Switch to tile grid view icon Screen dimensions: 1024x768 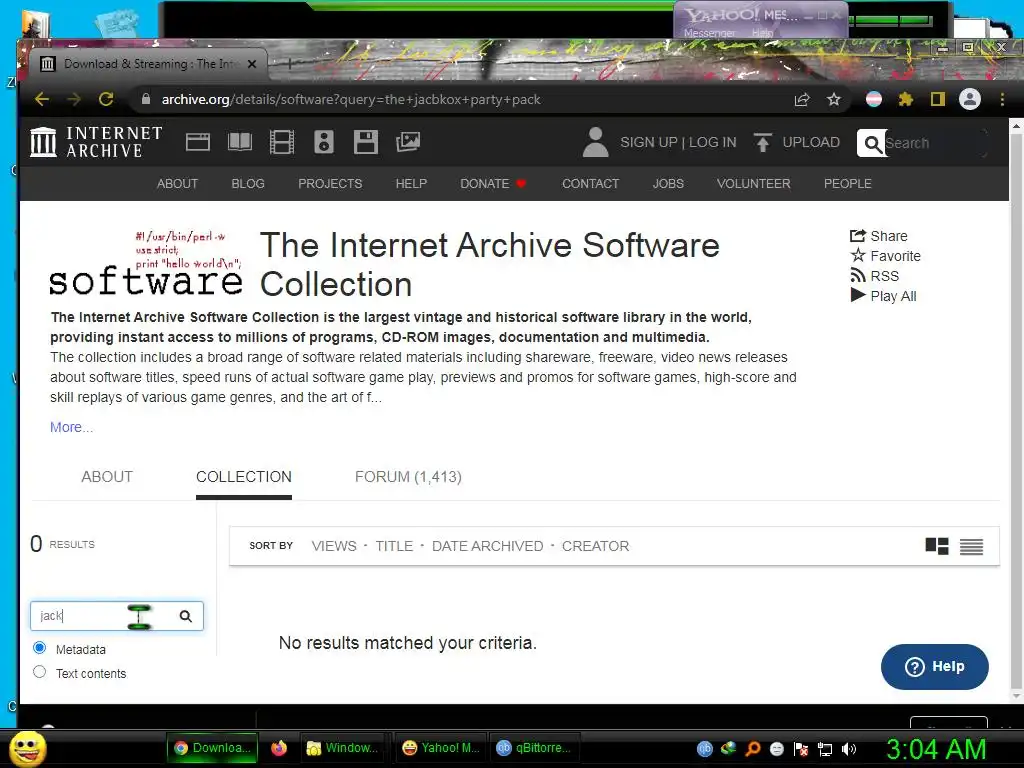coord(937,546)
